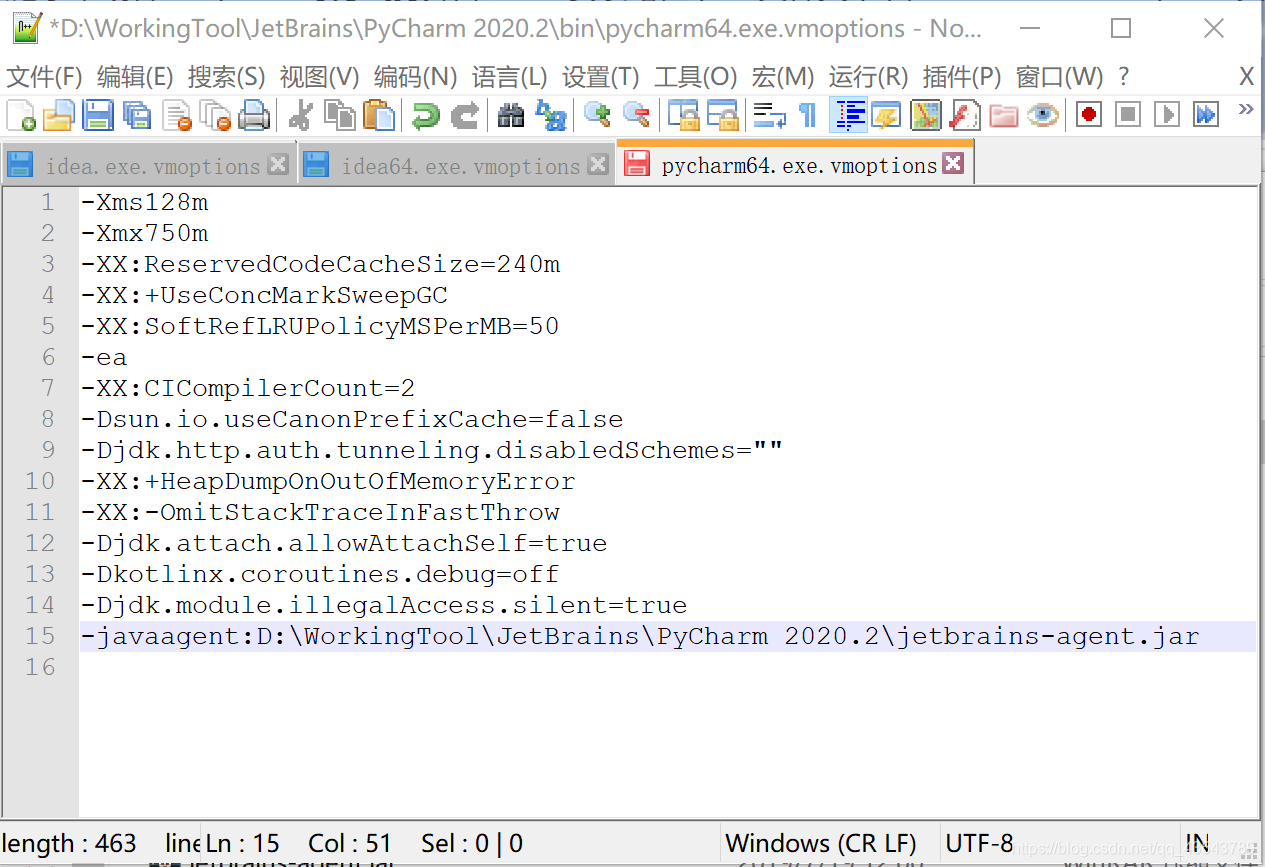1265x867 pixels.
Task: Run the macro multiple times icon
Action: pos(1206,115)
